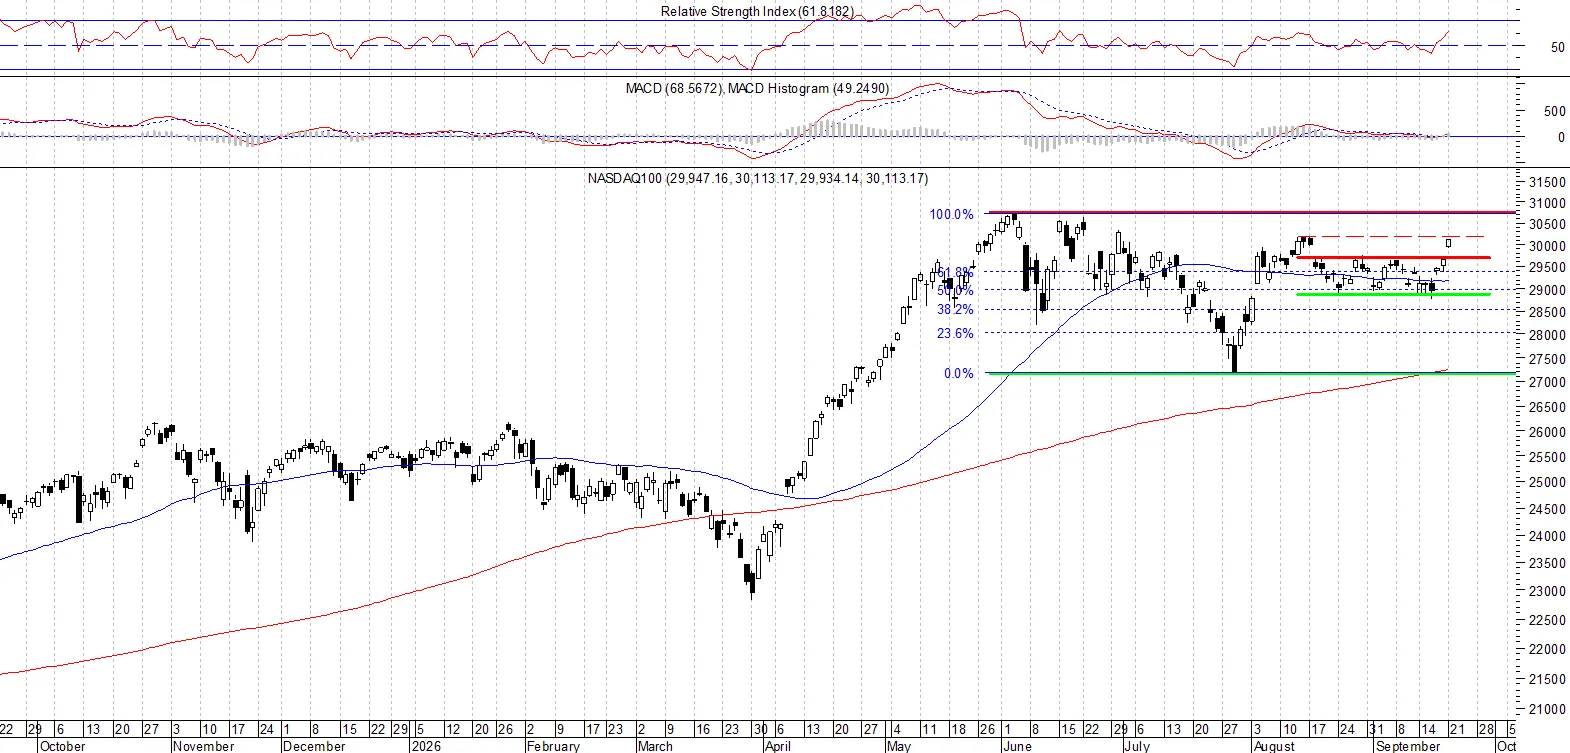Image resolution: width=1570 pixels, height=753 pixels.
Task: Select the 26000 price axis label
Action: (1547, 433)
